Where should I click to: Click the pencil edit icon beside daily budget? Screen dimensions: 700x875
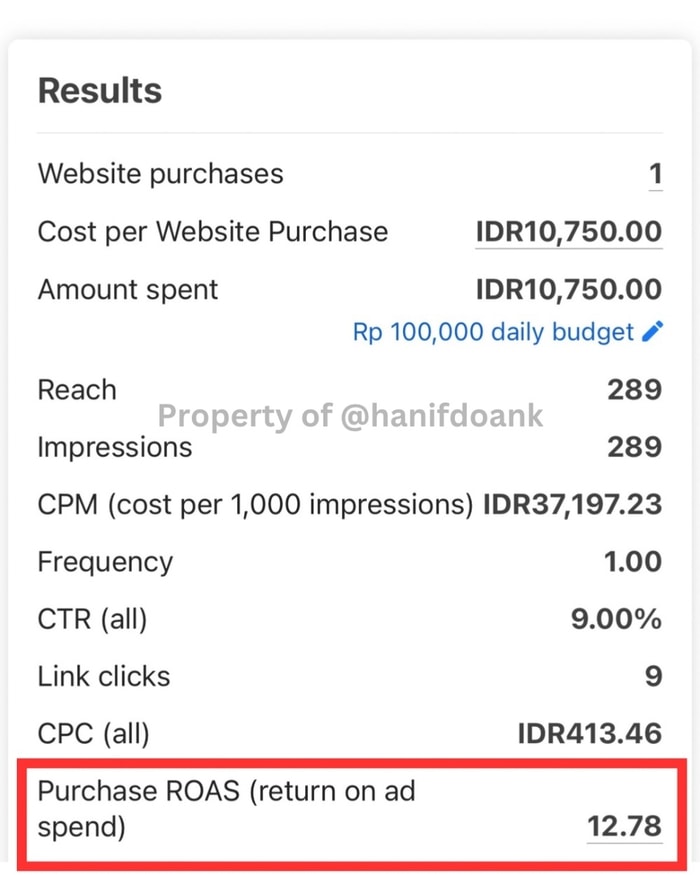652,331
